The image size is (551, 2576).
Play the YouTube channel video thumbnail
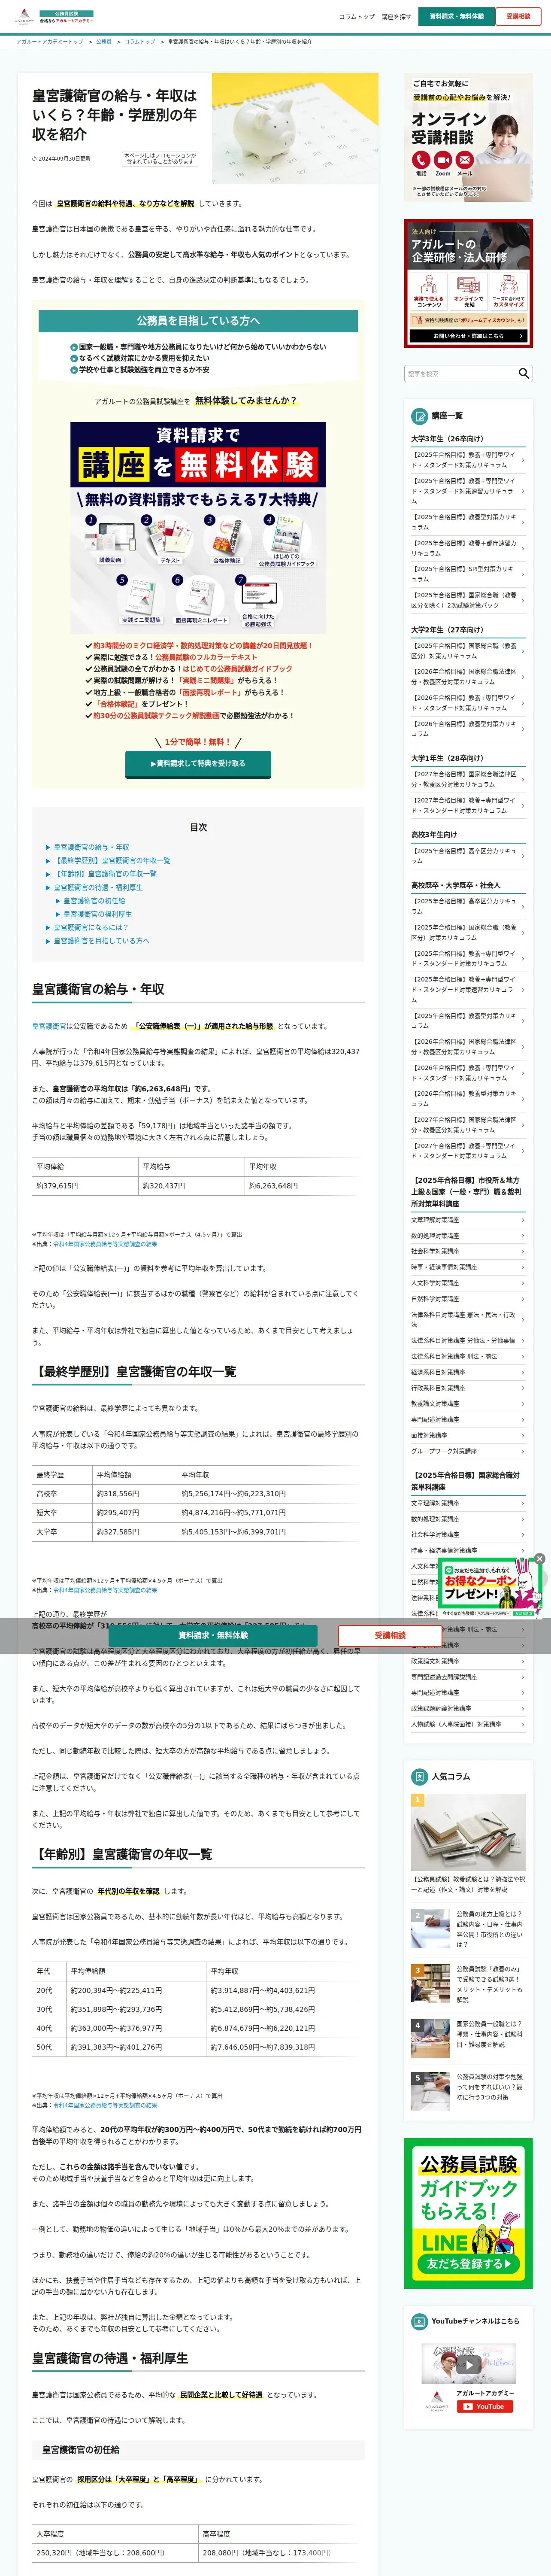[468, 2364]
